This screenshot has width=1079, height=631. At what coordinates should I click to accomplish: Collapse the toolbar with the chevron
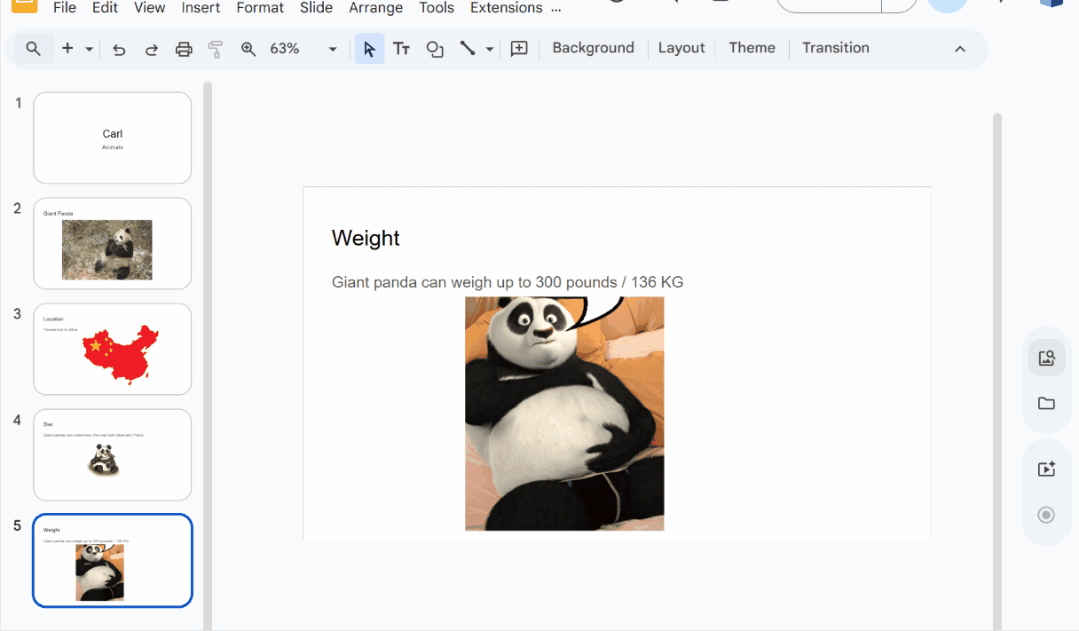pyautogui.click(x=960, y=49)
